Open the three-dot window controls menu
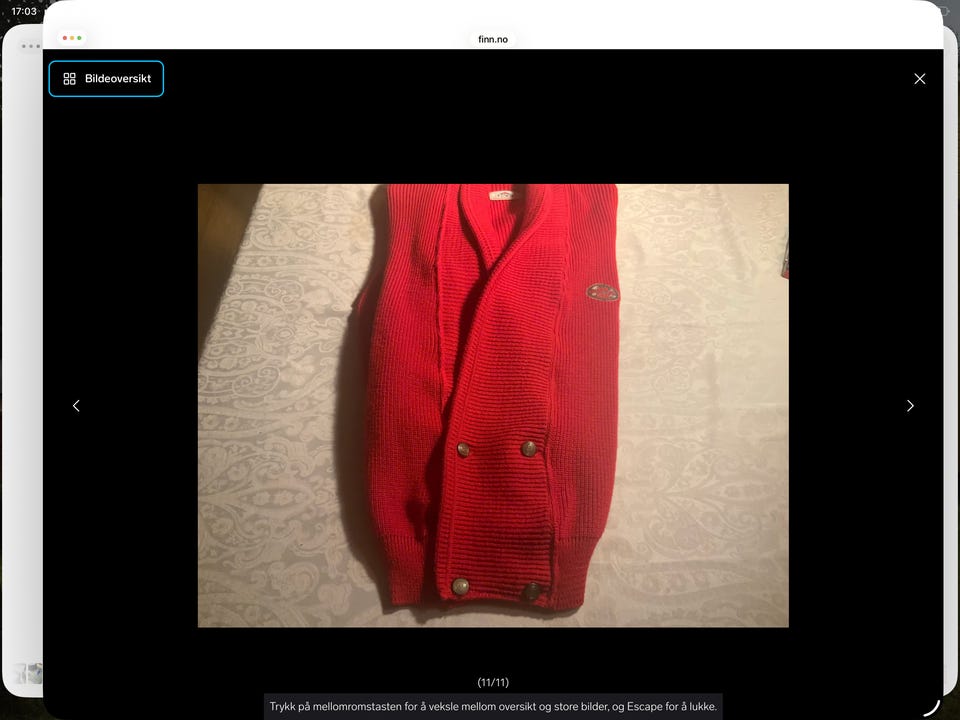Viewport: 960px width, 720px height. 72,38
